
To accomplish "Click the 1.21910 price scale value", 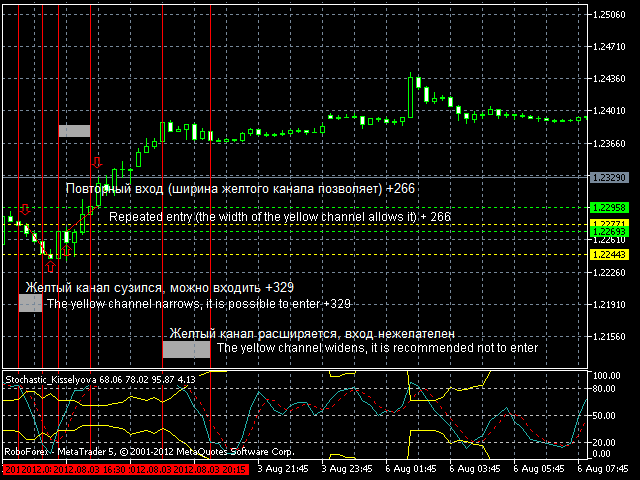I will (609, 304).
